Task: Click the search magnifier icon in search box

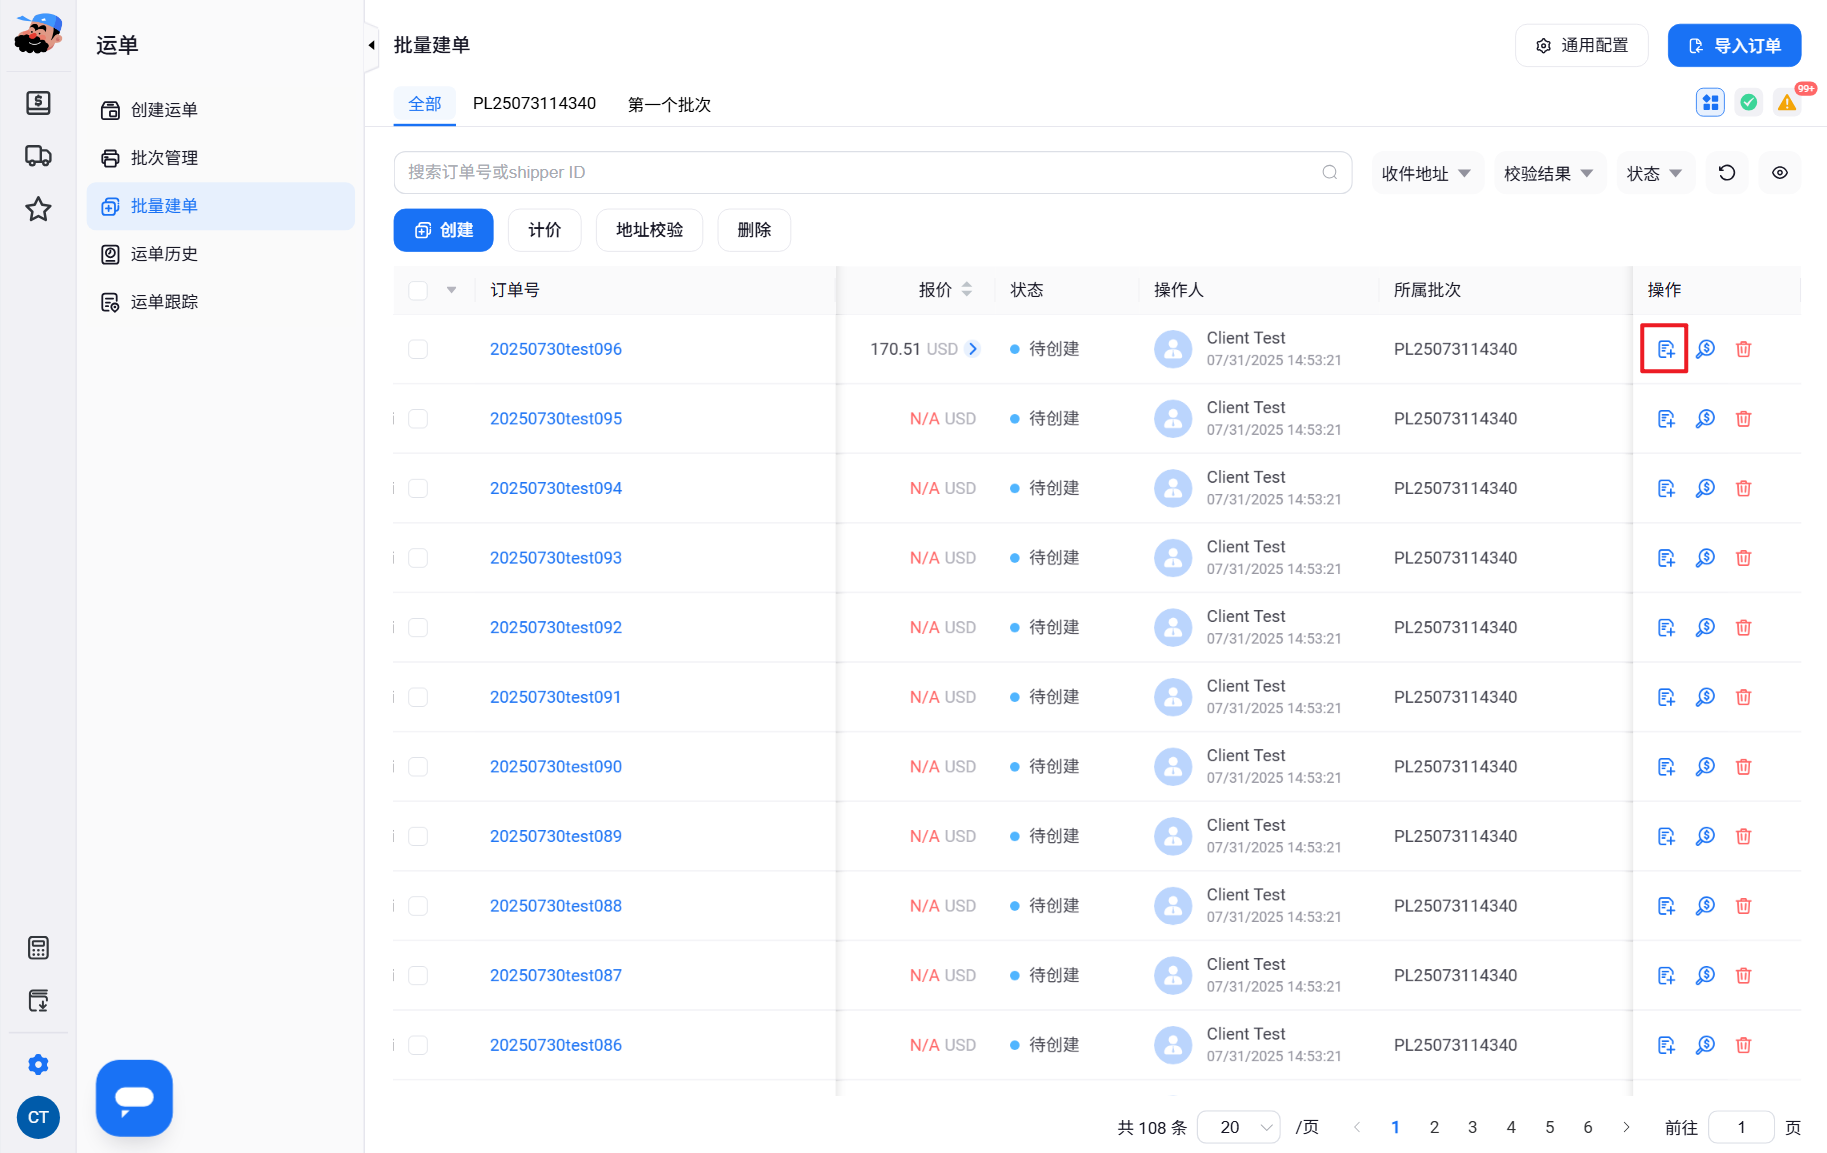Action: (1329, 172)
